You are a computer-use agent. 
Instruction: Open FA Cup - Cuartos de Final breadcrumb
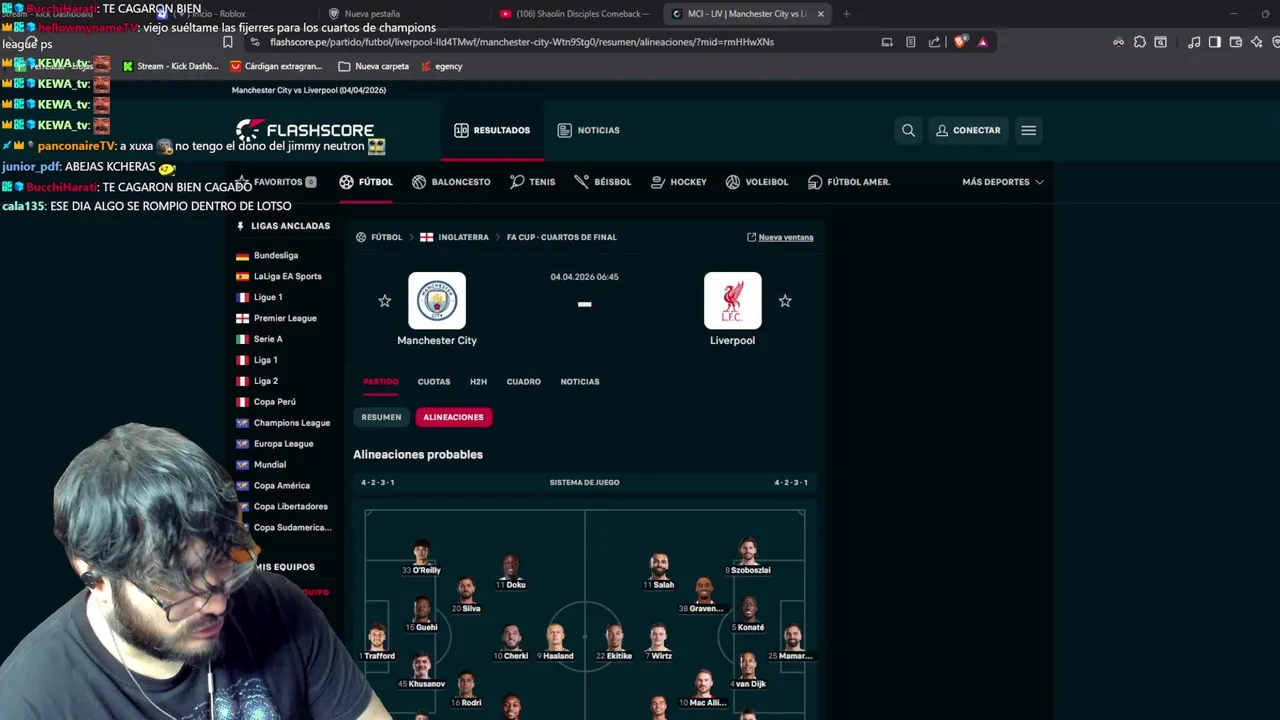562,237
